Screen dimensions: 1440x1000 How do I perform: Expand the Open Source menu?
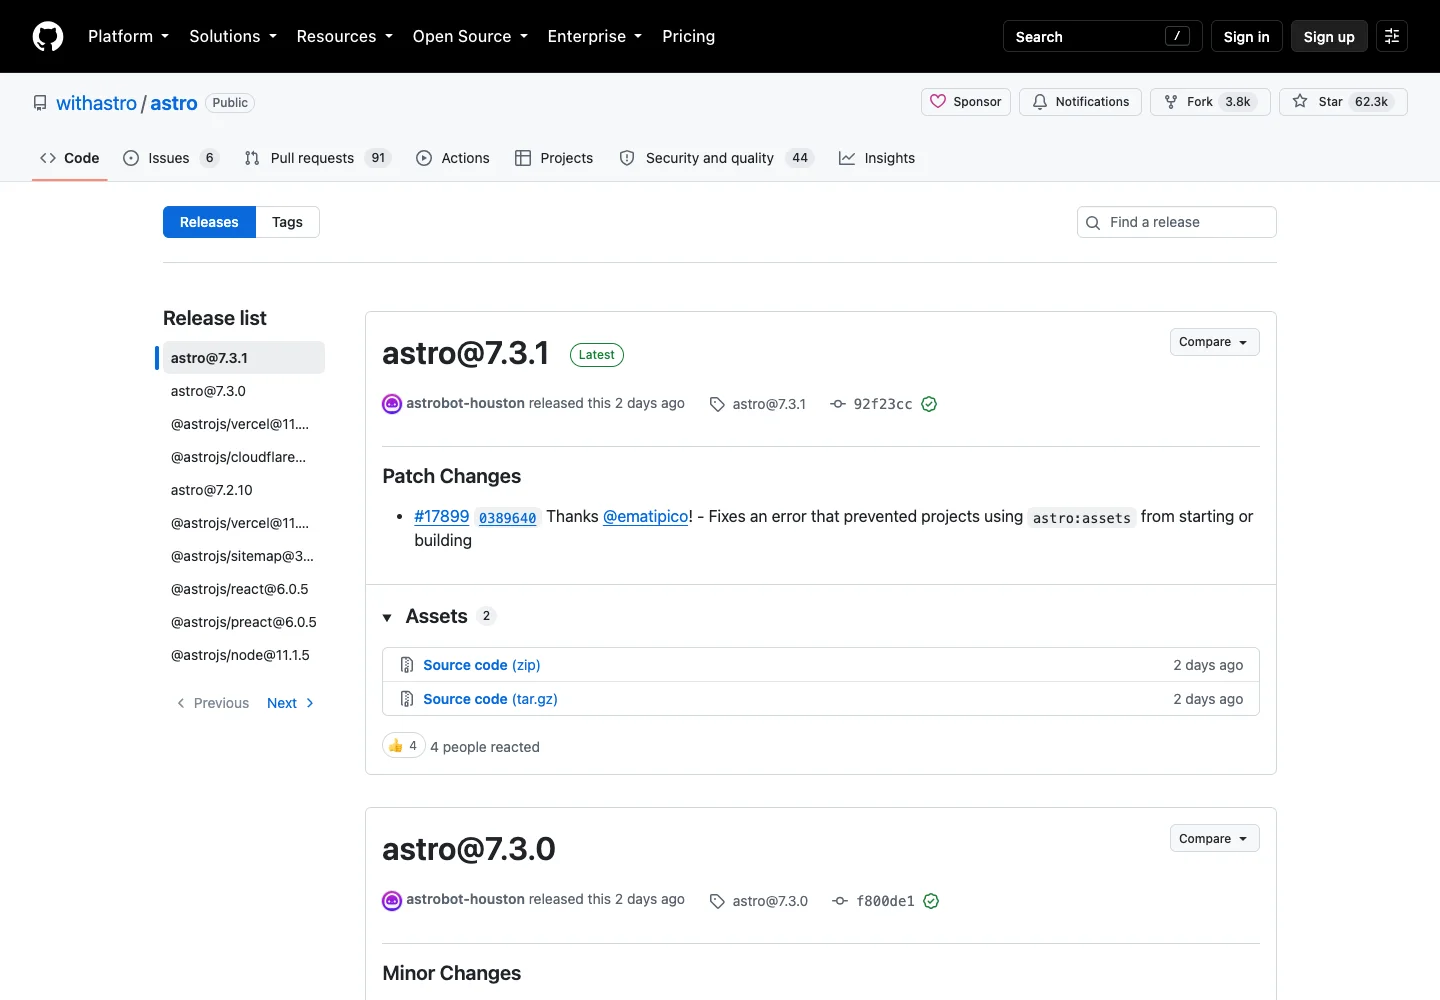click(470, 36)
